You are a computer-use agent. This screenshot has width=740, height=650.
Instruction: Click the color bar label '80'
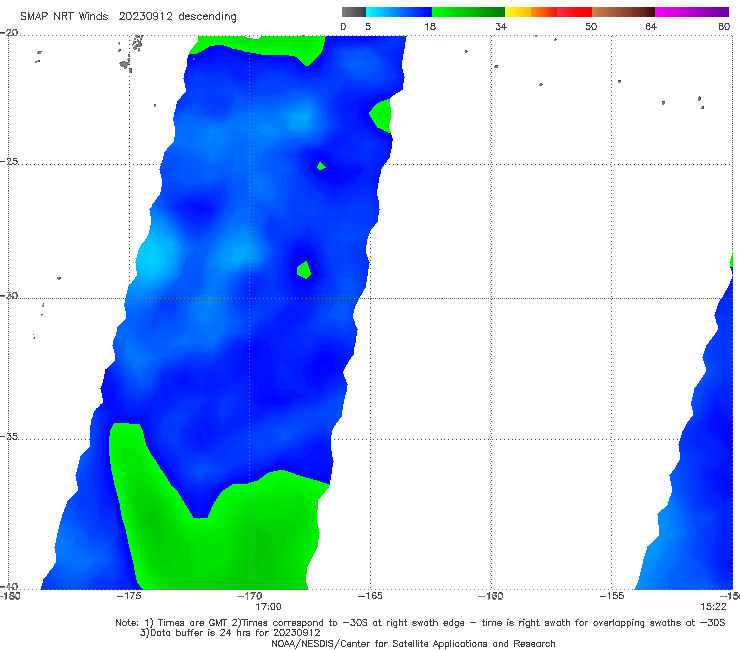click(x=724, y=26)
